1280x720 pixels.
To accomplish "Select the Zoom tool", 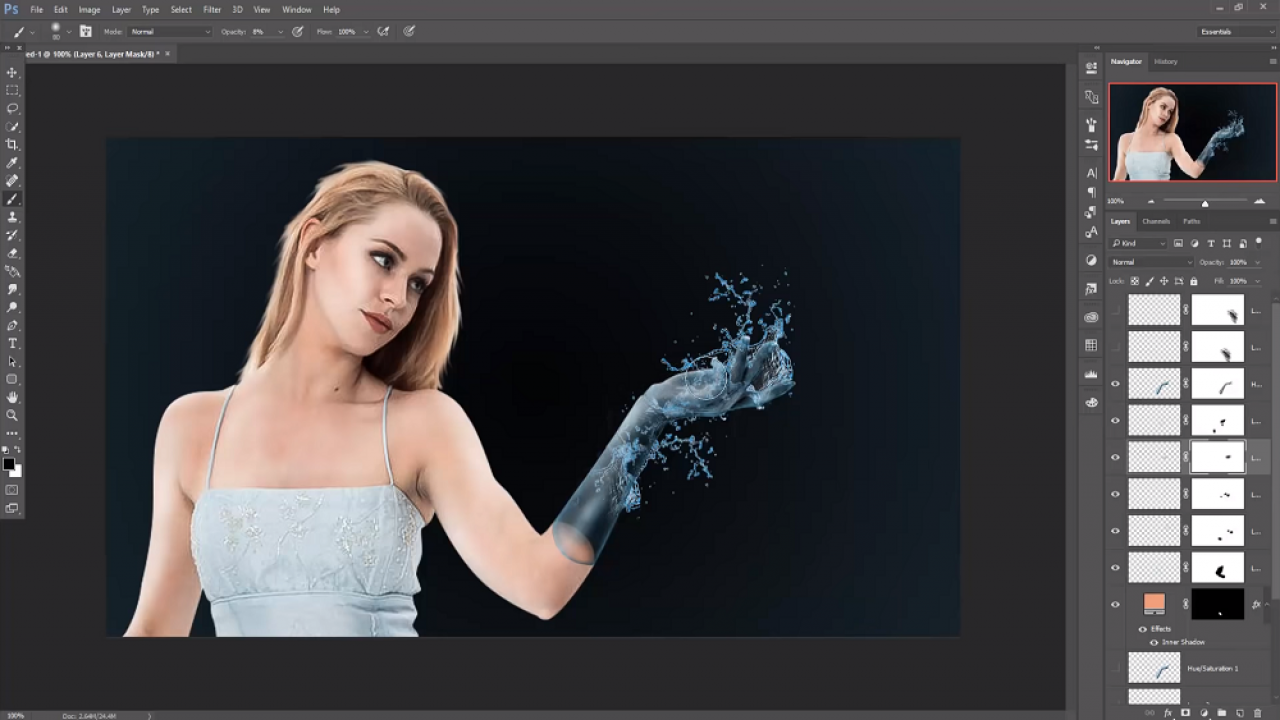I will 12,415.
